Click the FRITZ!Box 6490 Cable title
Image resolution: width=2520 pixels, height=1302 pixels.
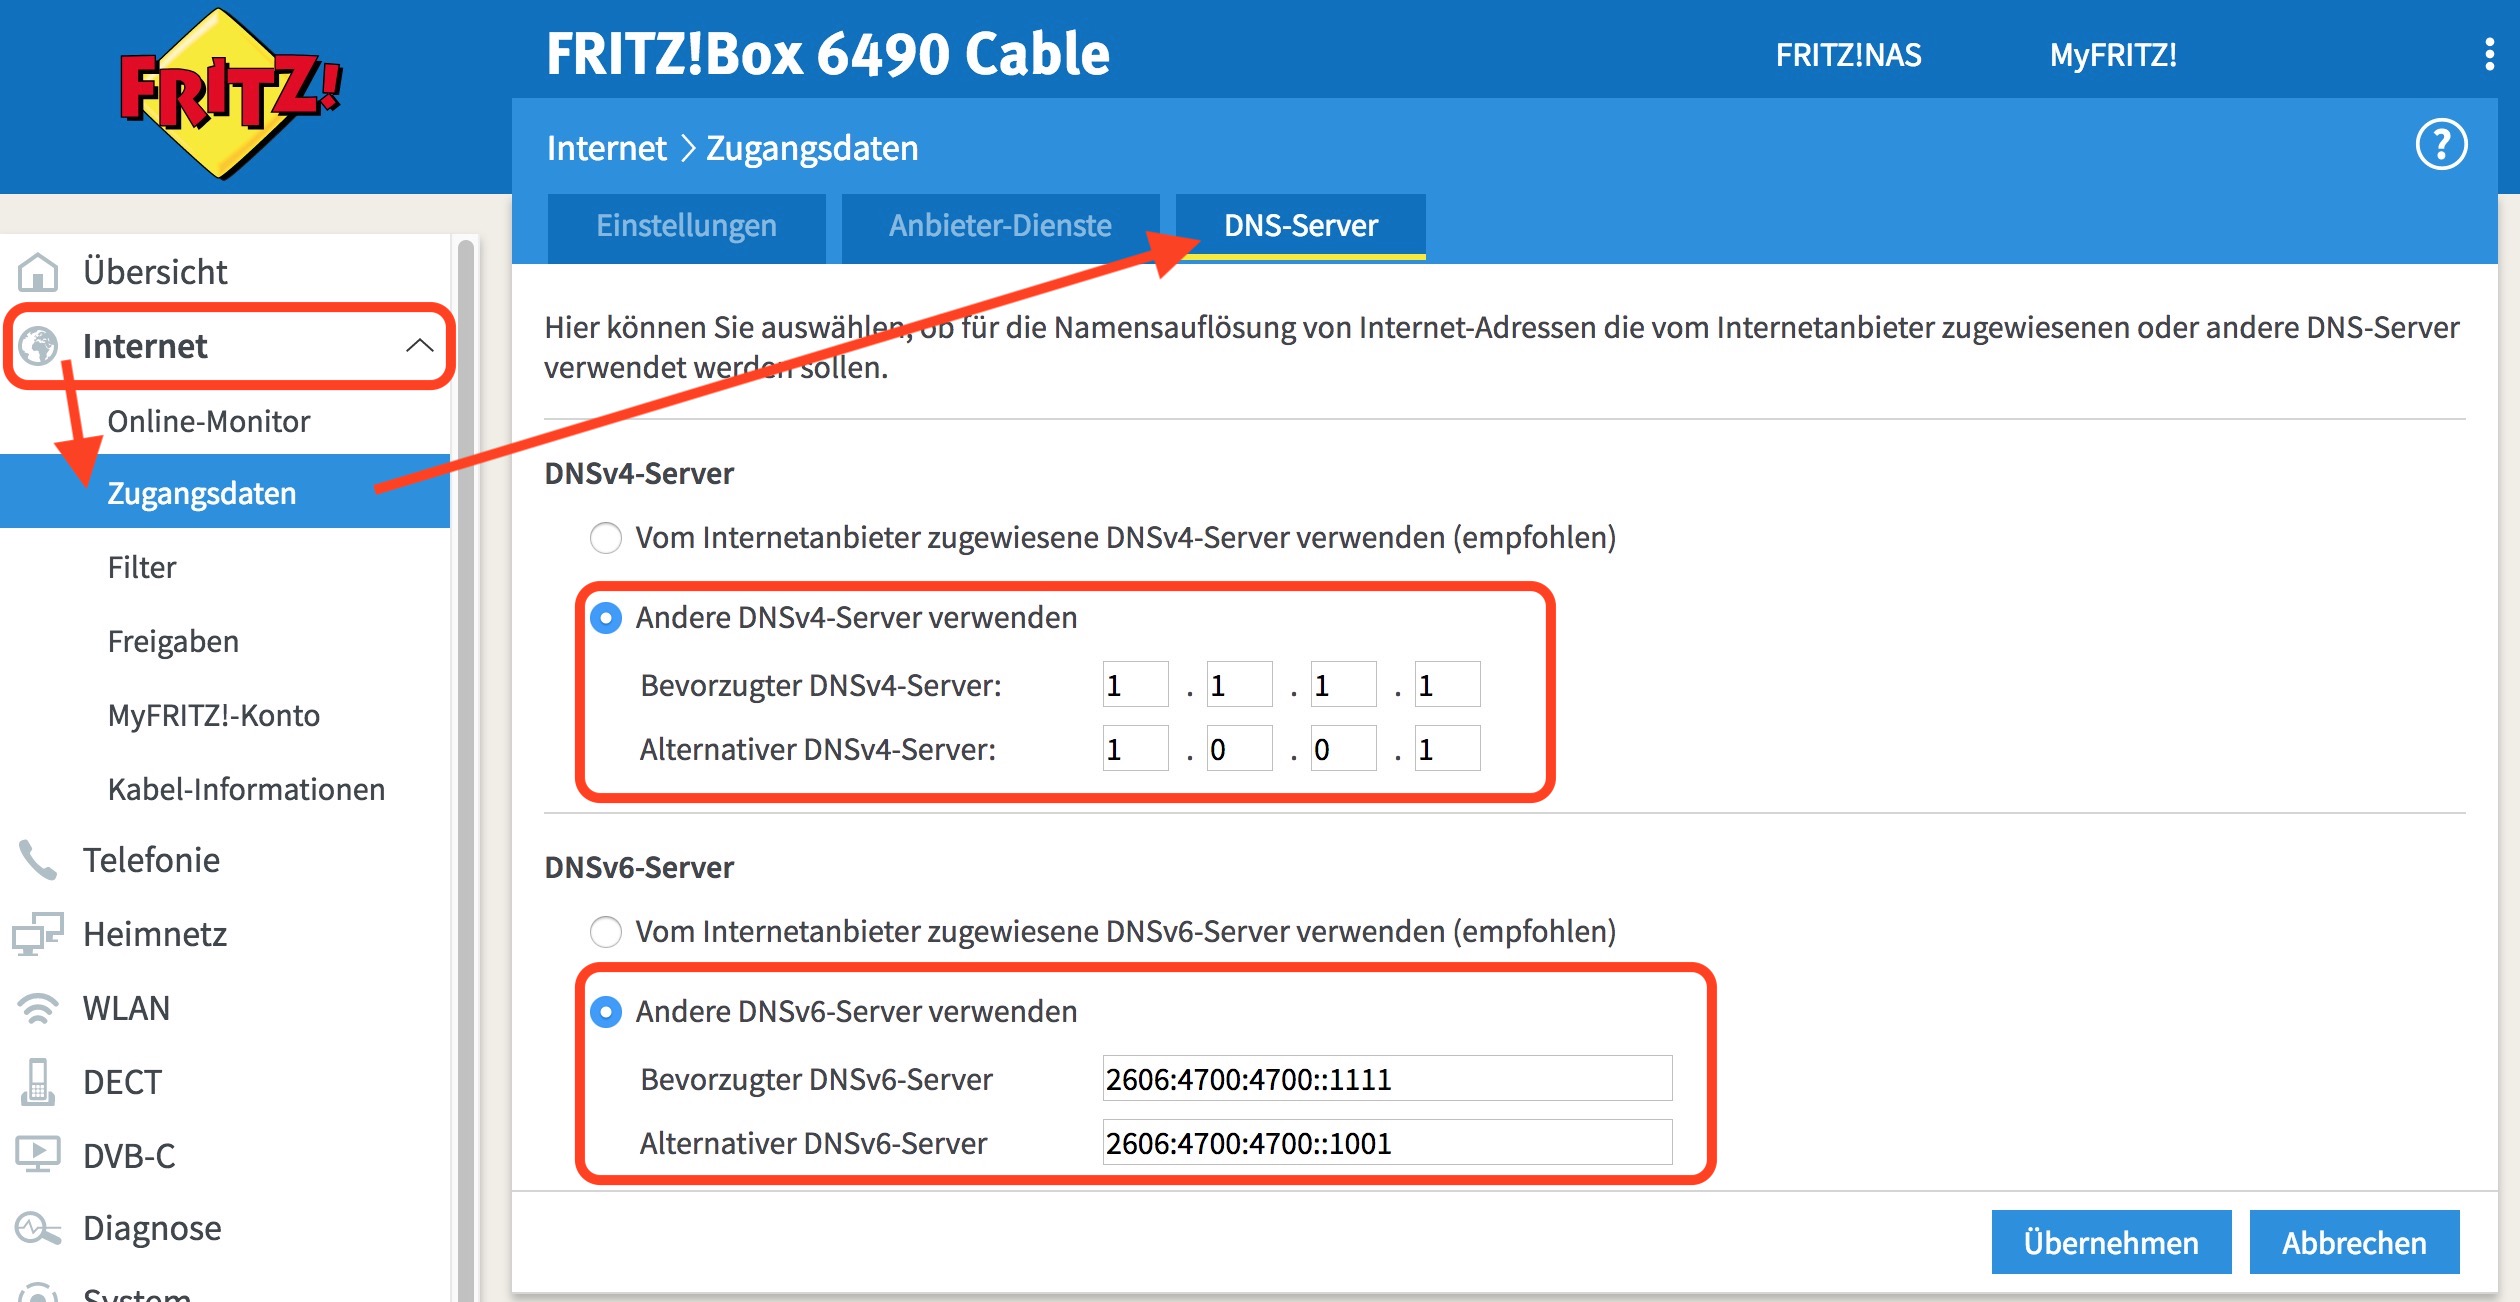828,54
